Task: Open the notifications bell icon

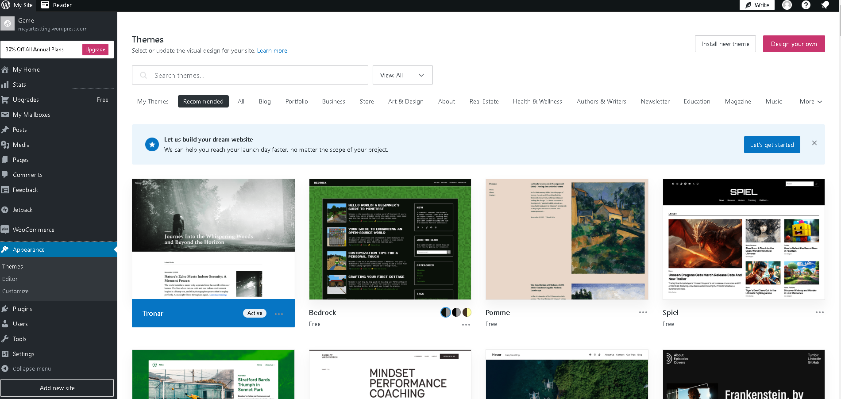Action: pos(825,5)
